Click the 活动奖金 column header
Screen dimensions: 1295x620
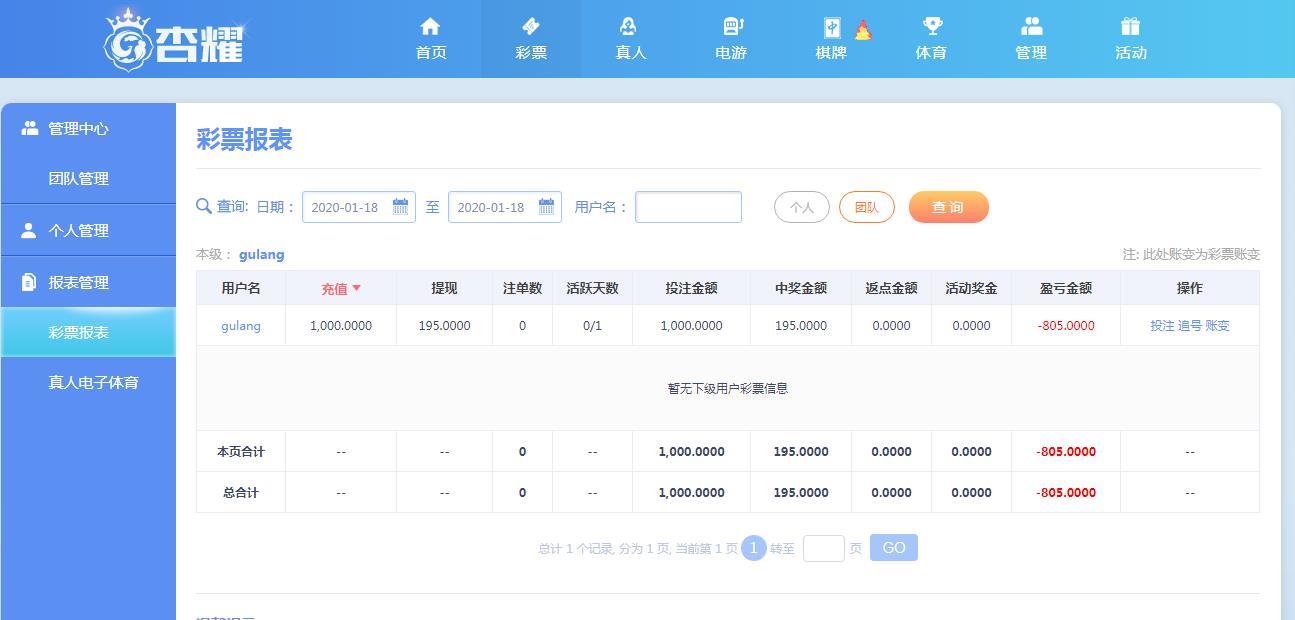(971, 288)
